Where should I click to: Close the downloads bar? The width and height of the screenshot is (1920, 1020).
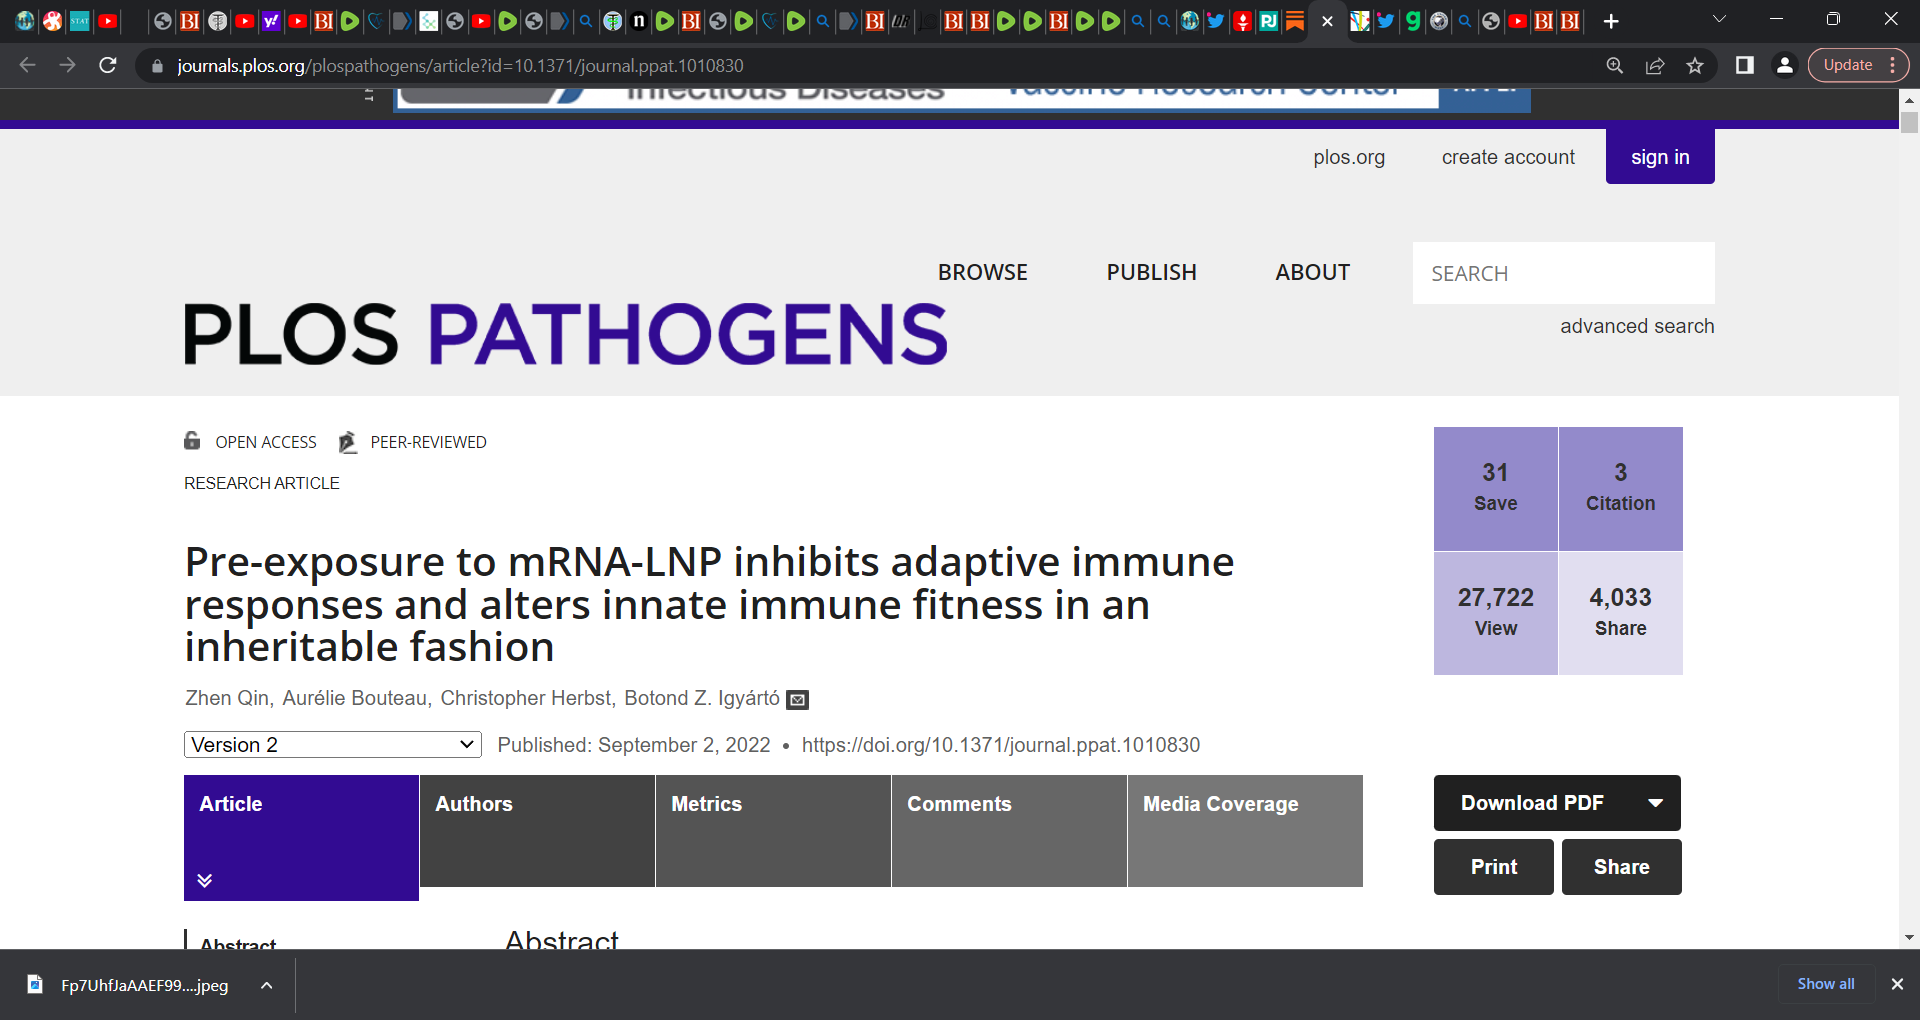tap(1897, 984)
